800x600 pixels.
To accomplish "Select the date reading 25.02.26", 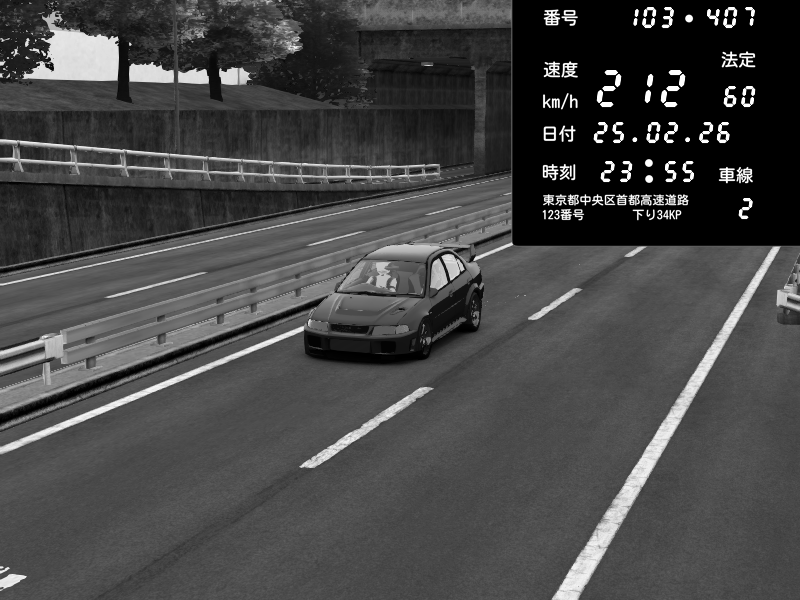I will pyautogui.click(x=662, y=133).
